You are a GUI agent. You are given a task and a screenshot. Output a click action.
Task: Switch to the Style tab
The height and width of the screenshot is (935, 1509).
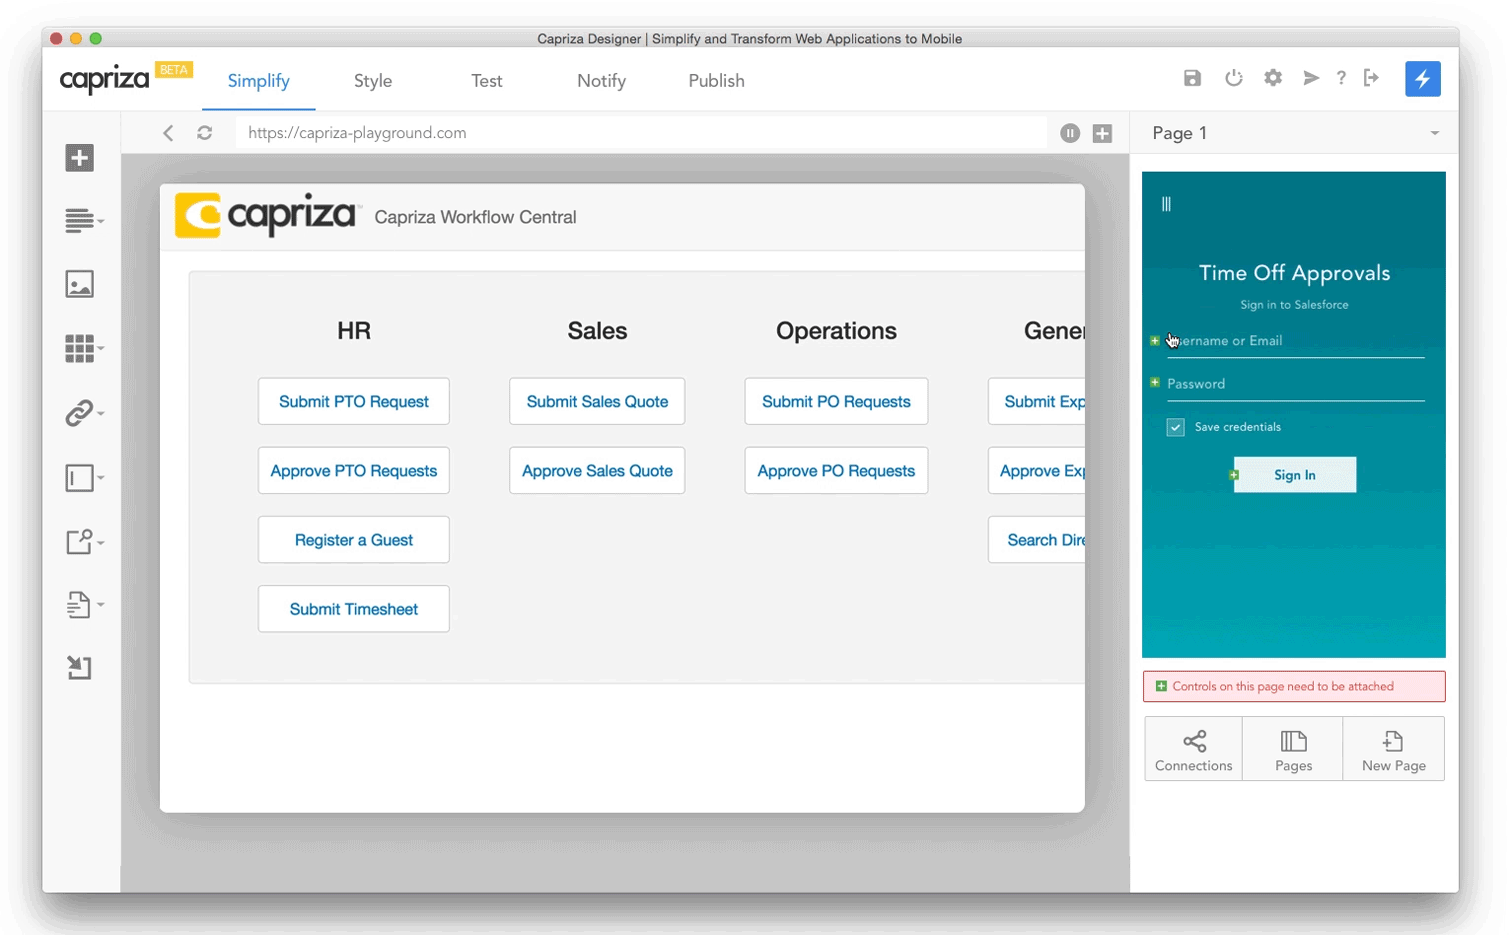[x=373, y=81]
